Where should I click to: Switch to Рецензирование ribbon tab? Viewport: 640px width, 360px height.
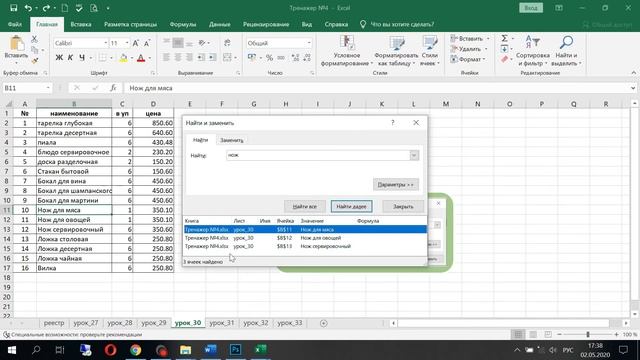(x=266, y=24)
